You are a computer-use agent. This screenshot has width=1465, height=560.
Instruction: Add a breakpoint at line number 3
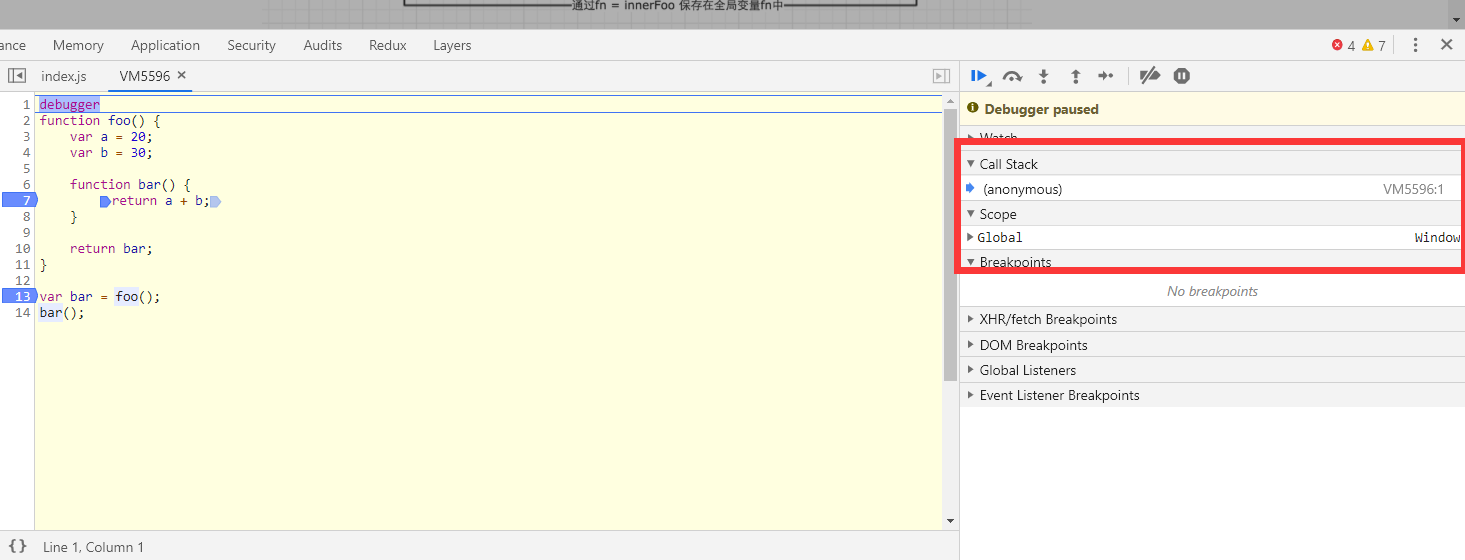pyautogui.click(x=26, y=137)
